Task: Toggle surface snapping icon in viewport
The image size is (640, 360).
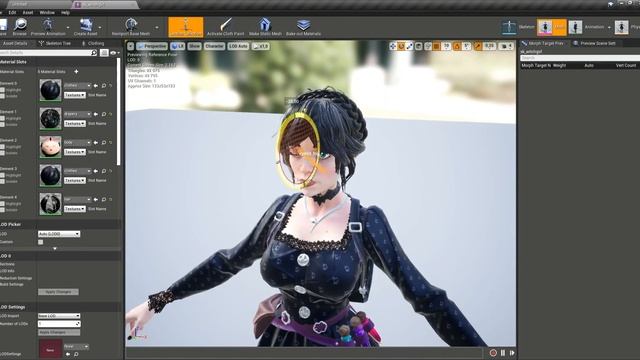Action: pos(428,46)
